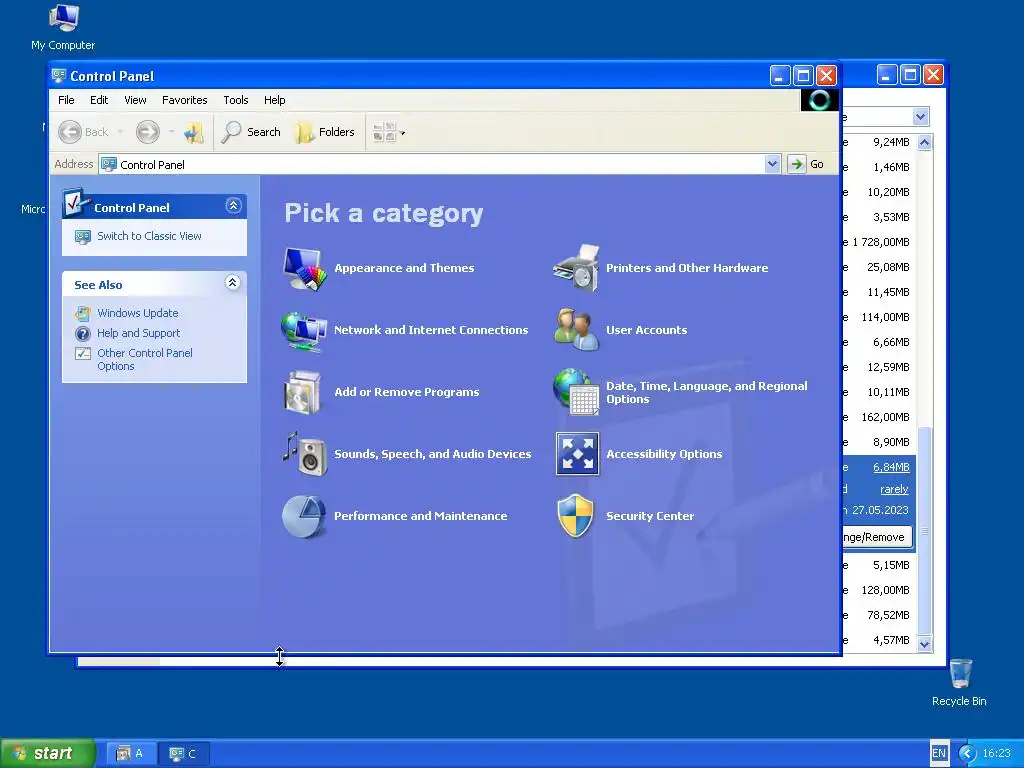Open the Favorites menu
This screenshot has height=768, width=1024.
click(185, 100)
